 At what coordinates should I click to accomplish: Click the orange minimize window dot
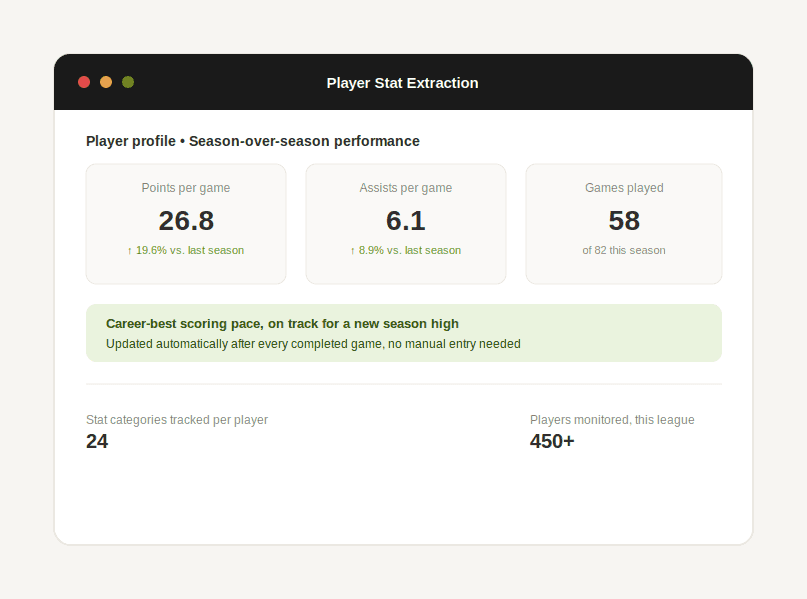coord(106,82)
